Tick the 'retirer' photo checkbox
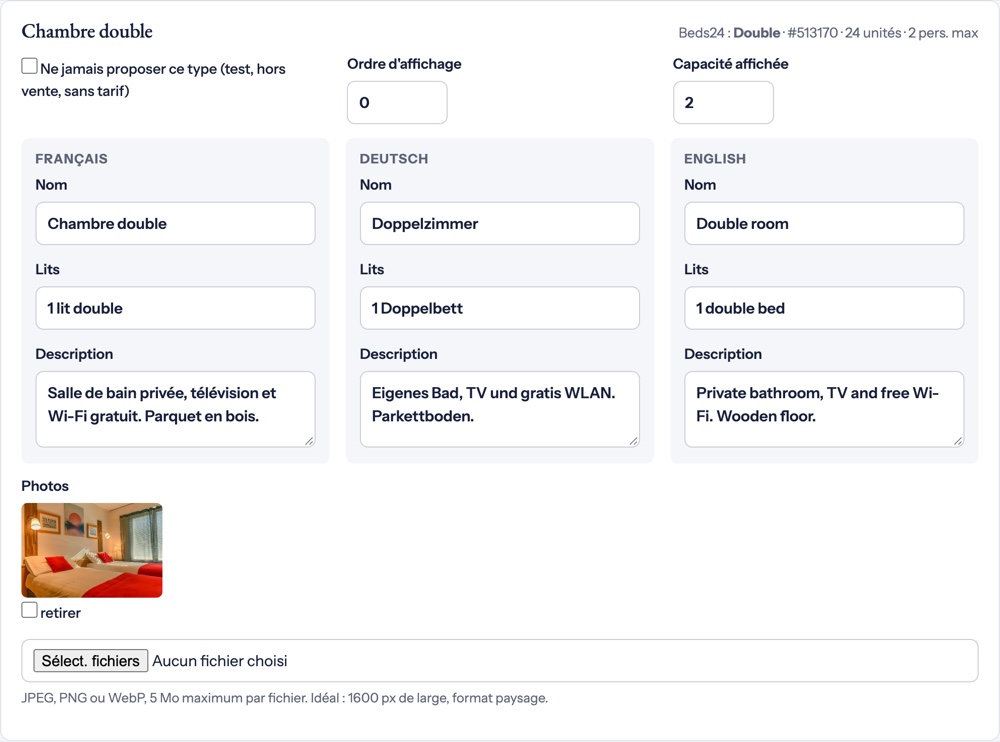 coord(29,611)
